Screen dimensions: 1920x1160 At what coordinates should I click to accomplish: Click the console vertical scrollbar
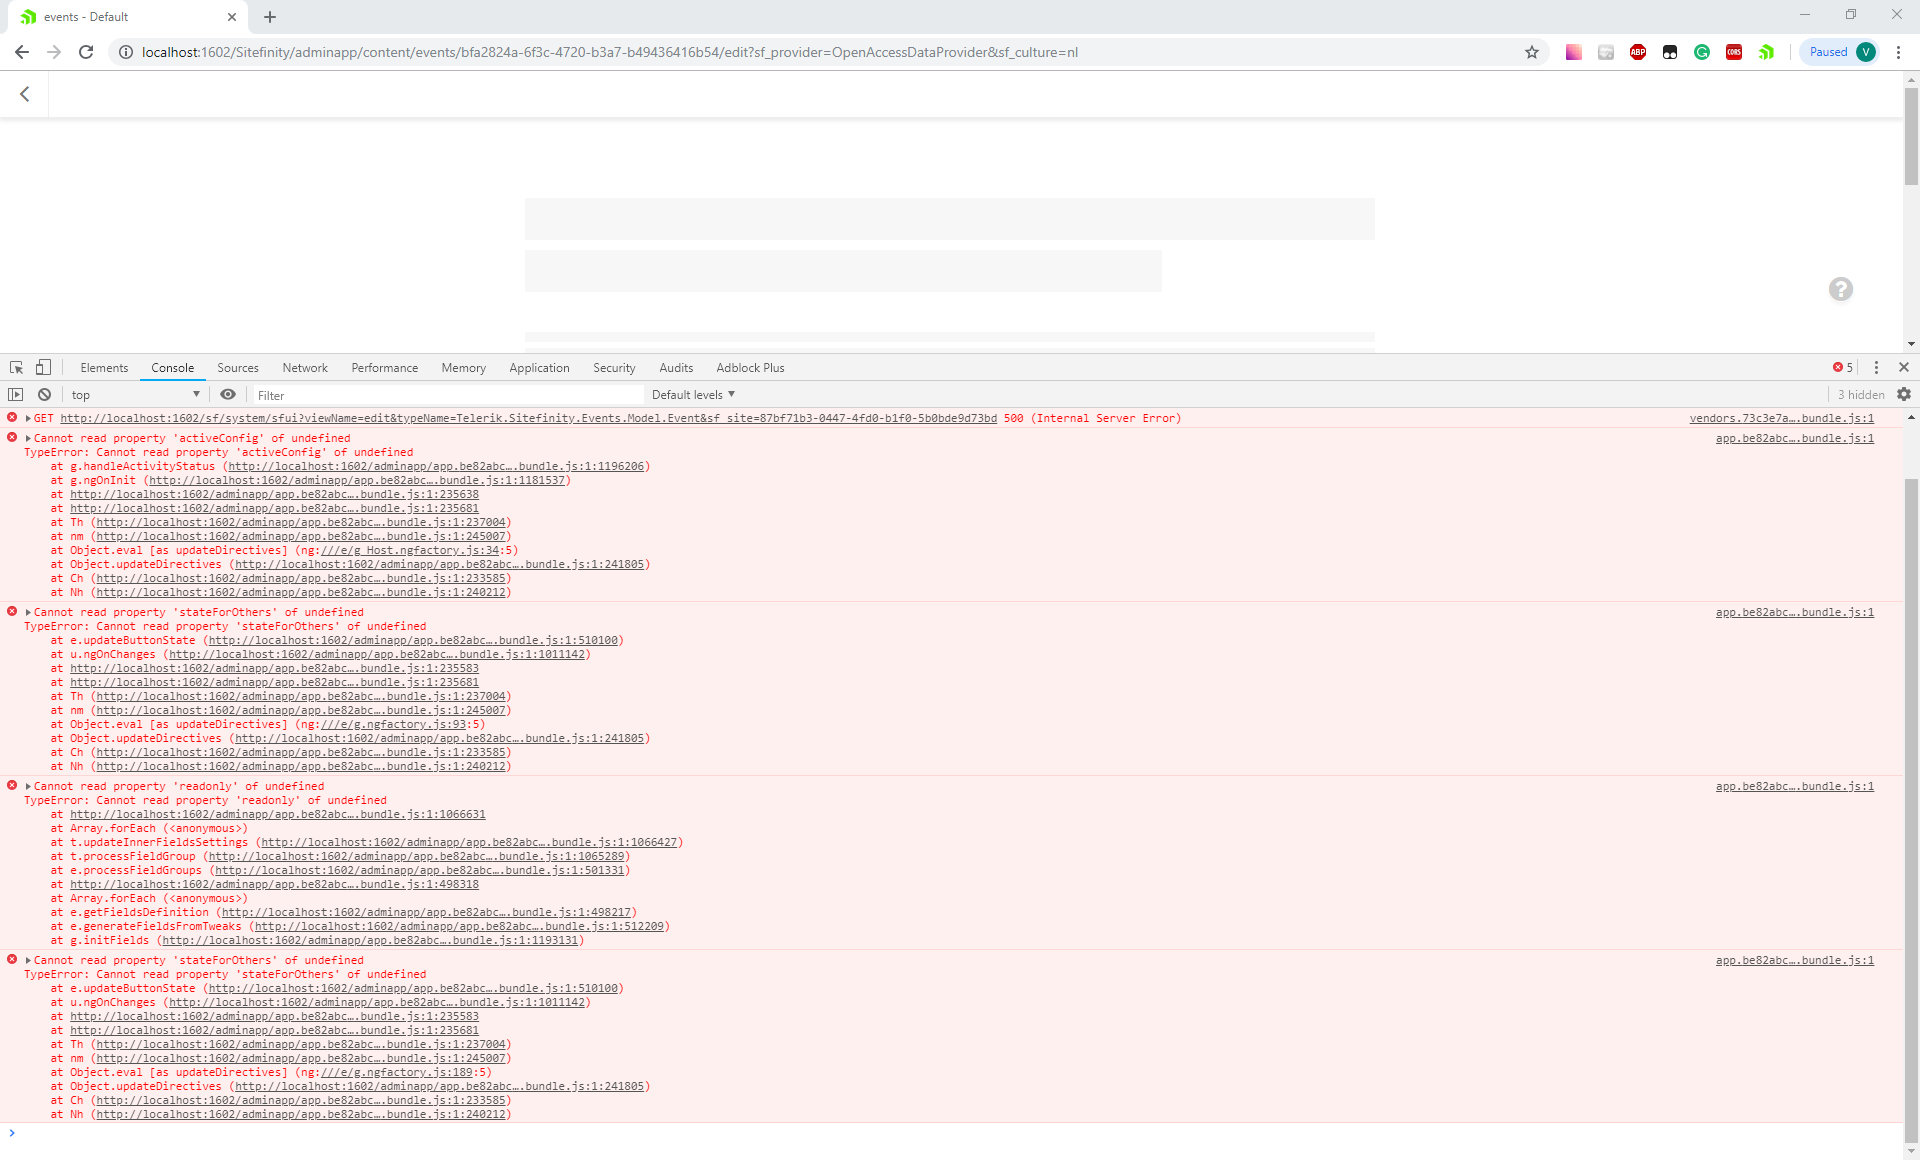[1911, 810]
